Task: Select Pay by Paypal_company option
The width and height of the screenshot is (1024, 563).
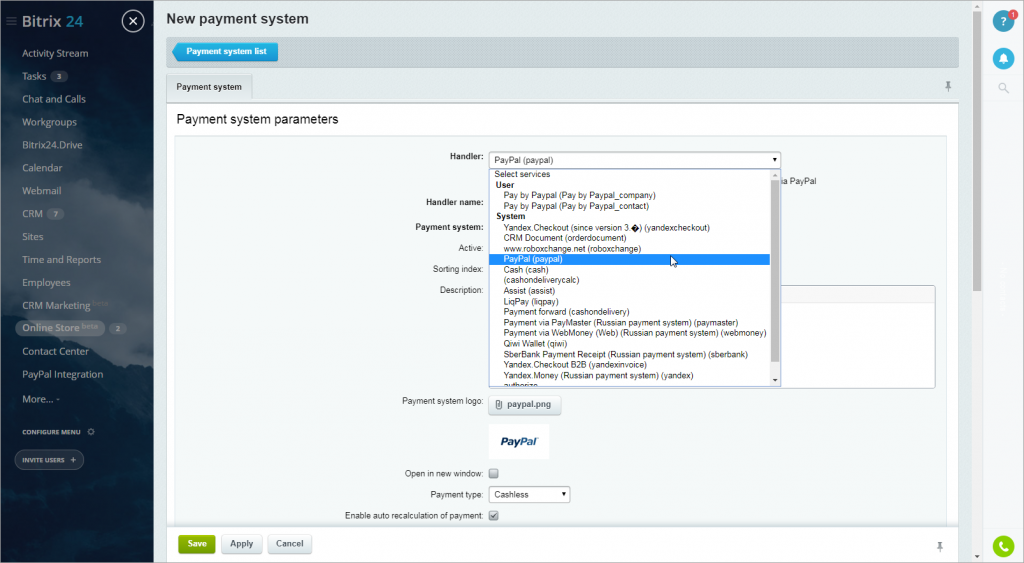Action: click(x=579, y=195)
